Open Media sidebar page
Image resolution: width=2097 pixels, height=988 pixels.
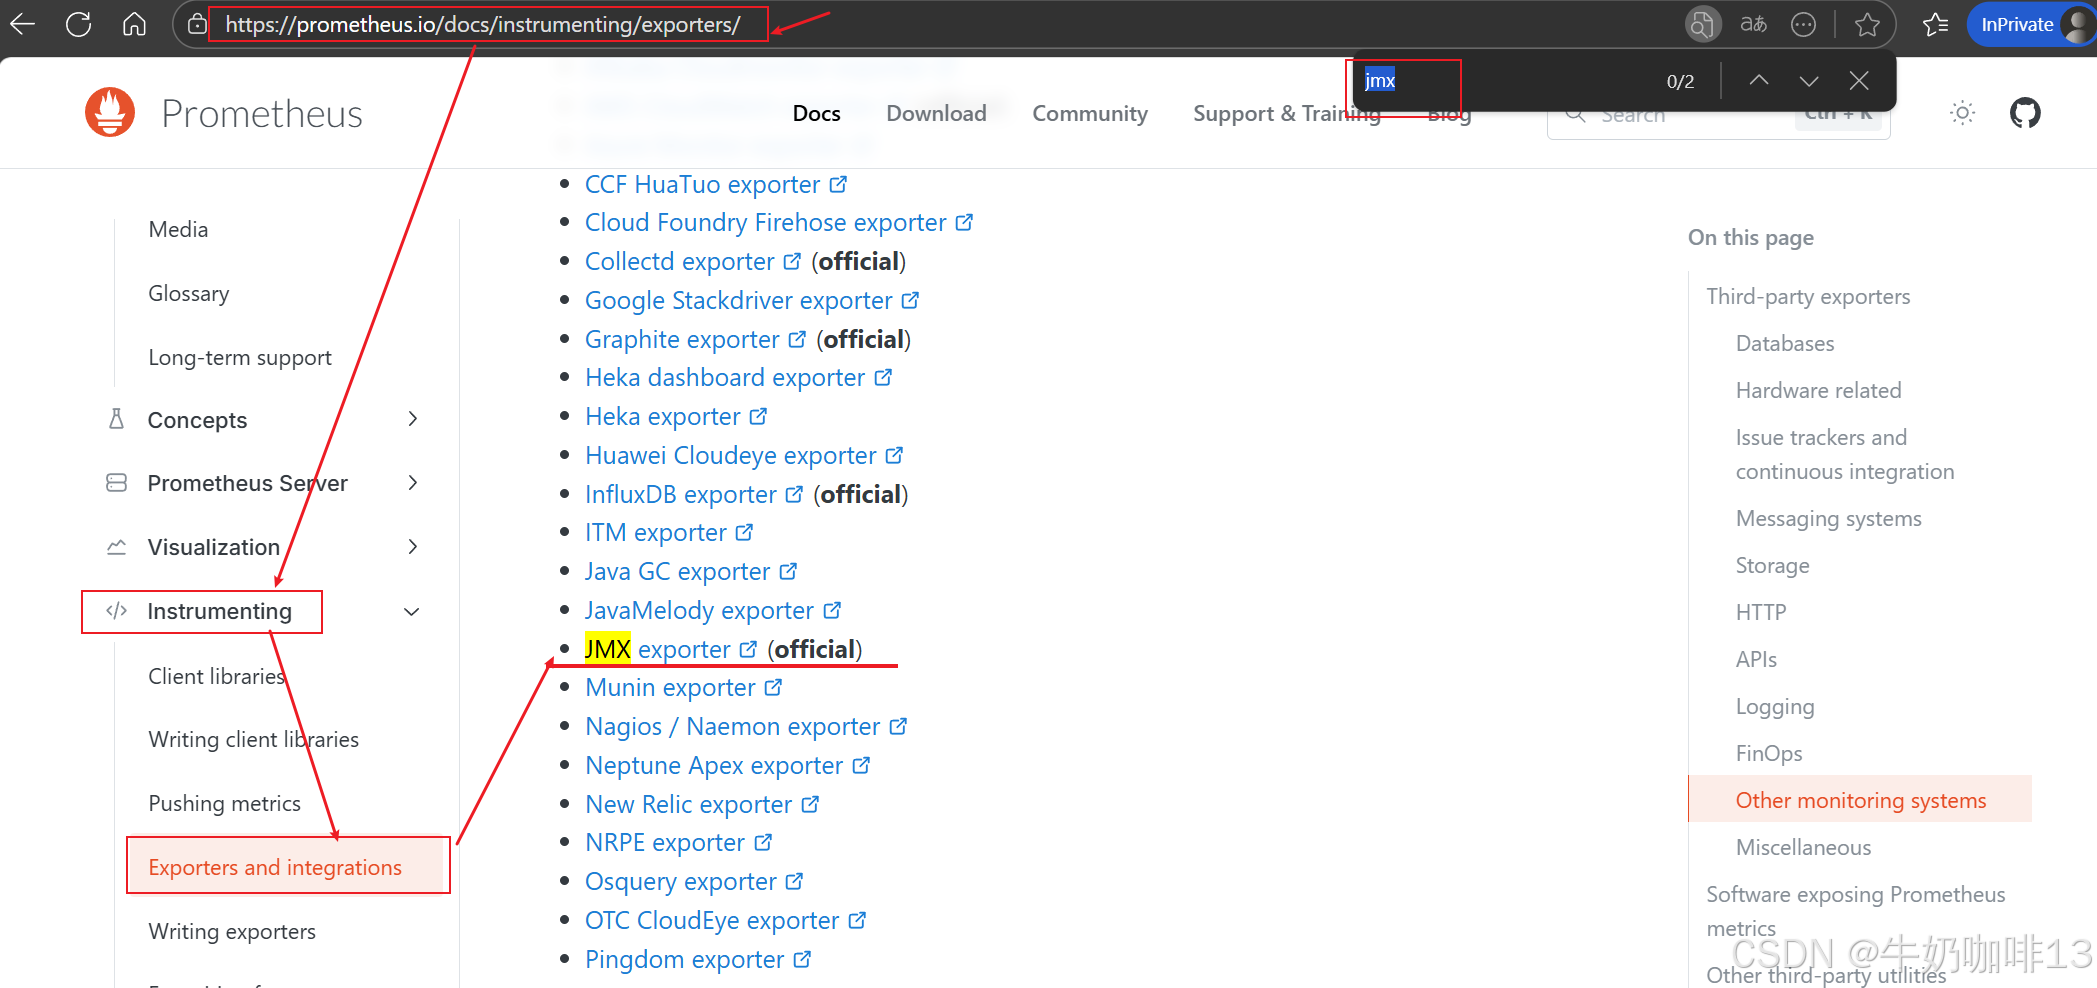tap(178, 229)
